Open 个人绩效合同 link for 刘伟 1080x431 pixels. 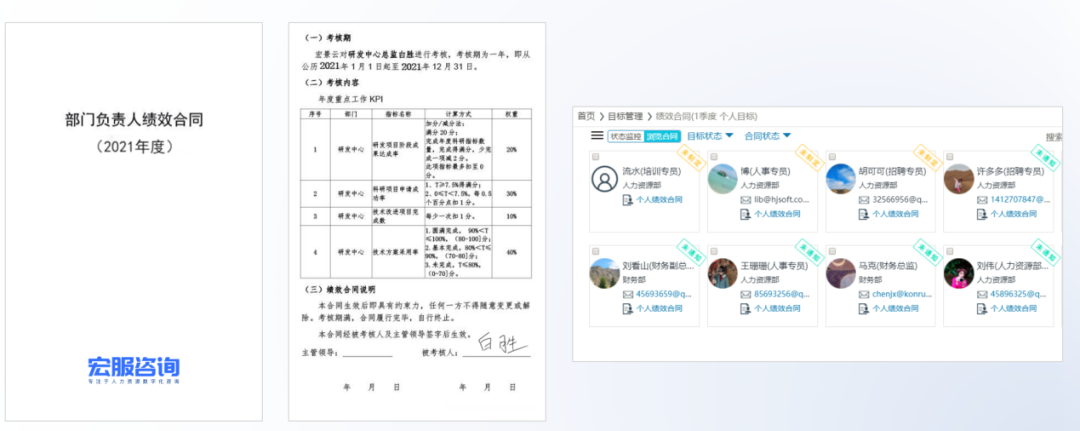coord(1014,308)
